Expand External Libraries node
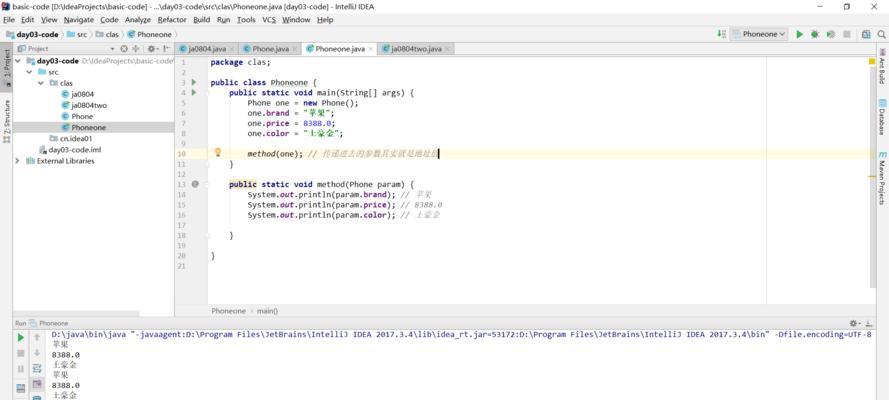 coord(18,161)
